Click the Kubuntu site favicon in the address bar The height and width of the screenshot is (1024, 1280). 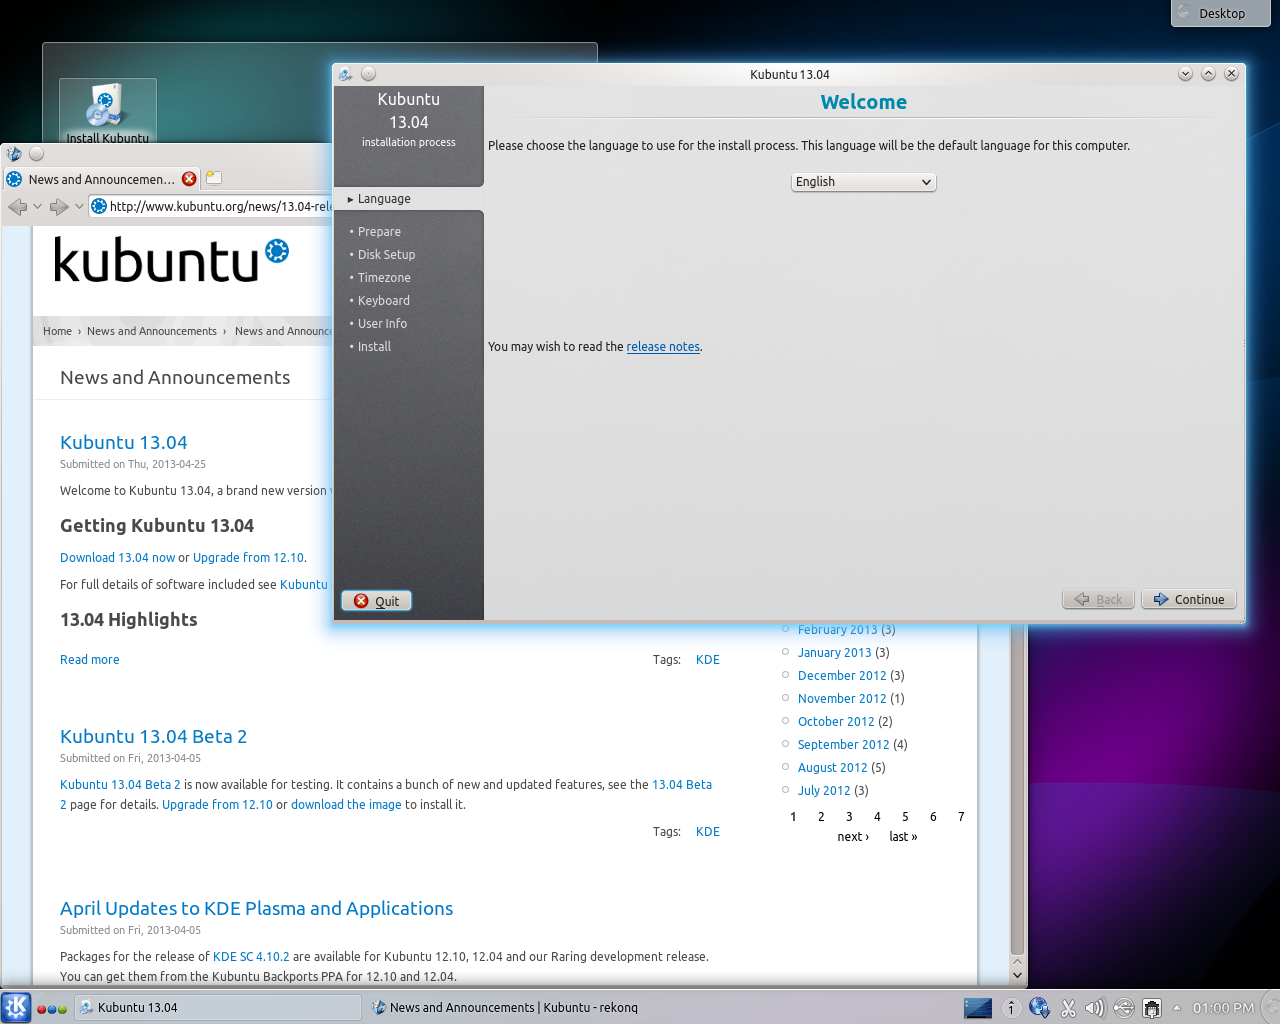point(99,207)
